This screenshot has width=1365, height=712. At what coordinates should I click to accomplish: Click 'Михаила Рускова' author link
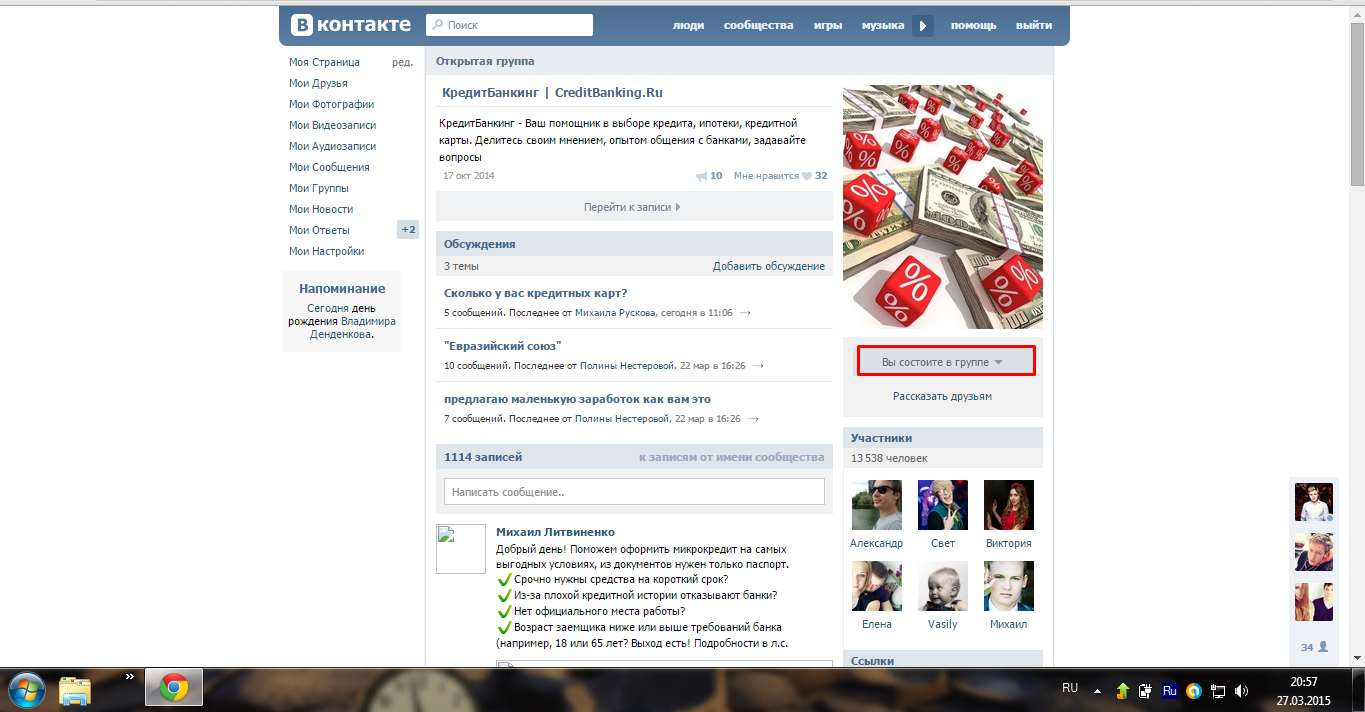(615, 313)
